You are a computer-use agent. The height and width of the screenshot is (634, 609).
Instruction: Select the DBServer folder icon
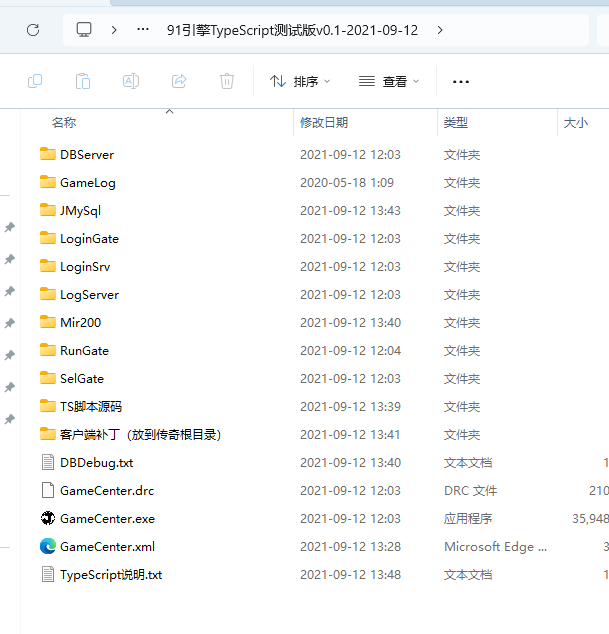(48, 154)
